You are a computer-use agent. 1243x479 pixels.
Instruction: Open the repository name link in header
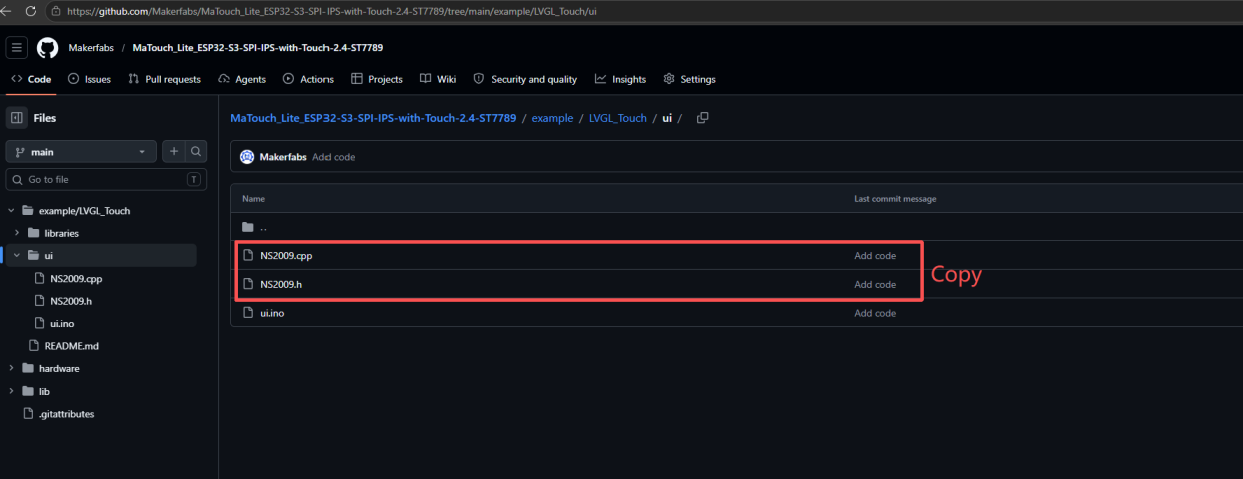pyautogui.click(x=258, y=48)
